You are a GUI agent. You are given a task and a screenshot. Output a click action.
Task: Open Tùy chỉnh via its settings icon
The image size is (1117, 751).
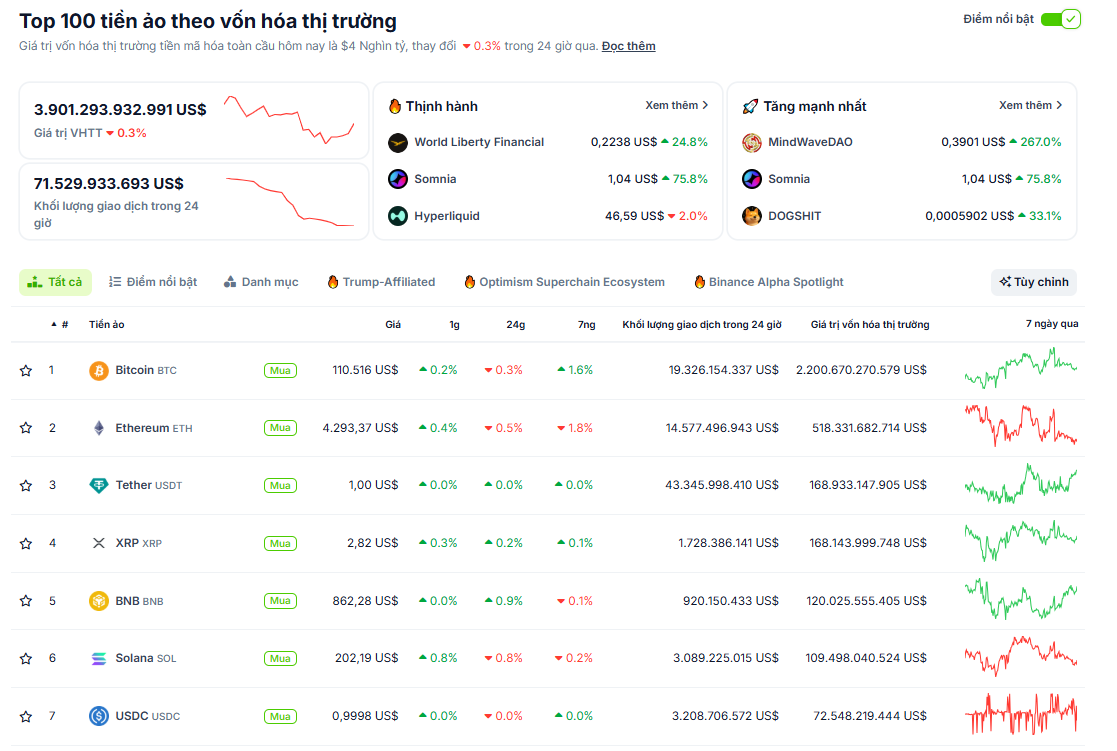pyautogui.click(x=1005, y=282)
